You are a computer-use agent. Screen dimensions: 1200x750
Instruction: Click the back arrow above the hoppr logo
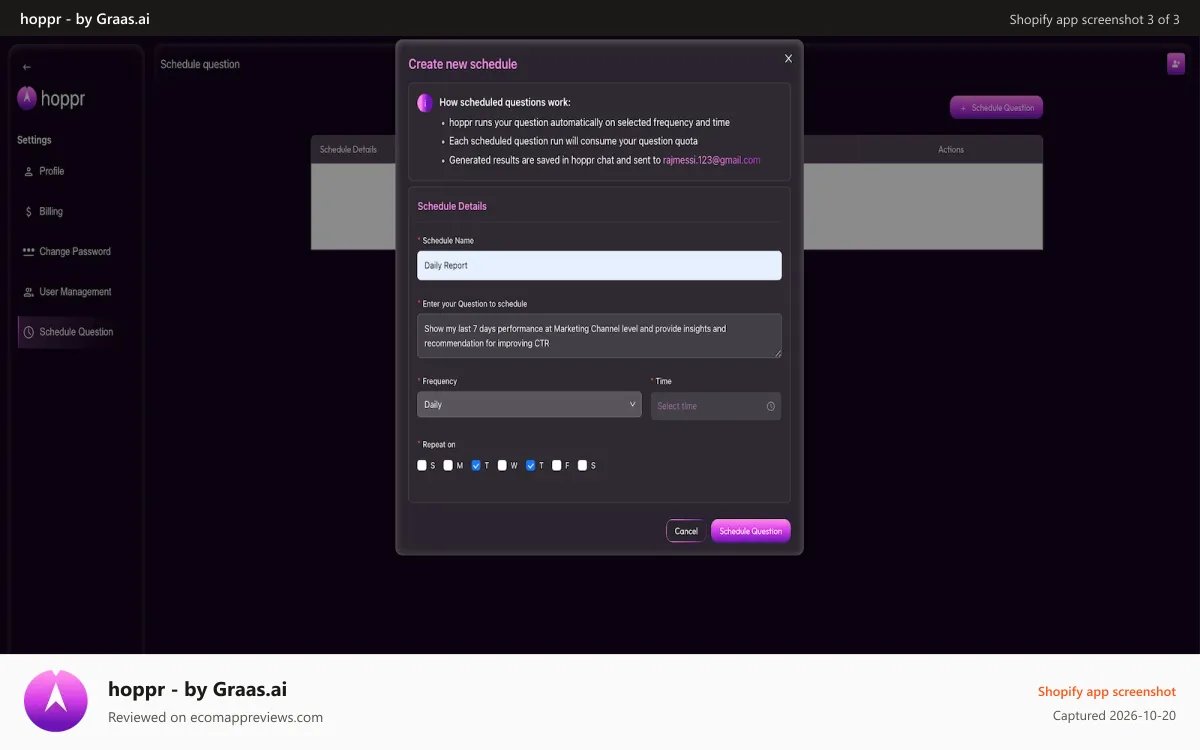[x=27, y=67]
